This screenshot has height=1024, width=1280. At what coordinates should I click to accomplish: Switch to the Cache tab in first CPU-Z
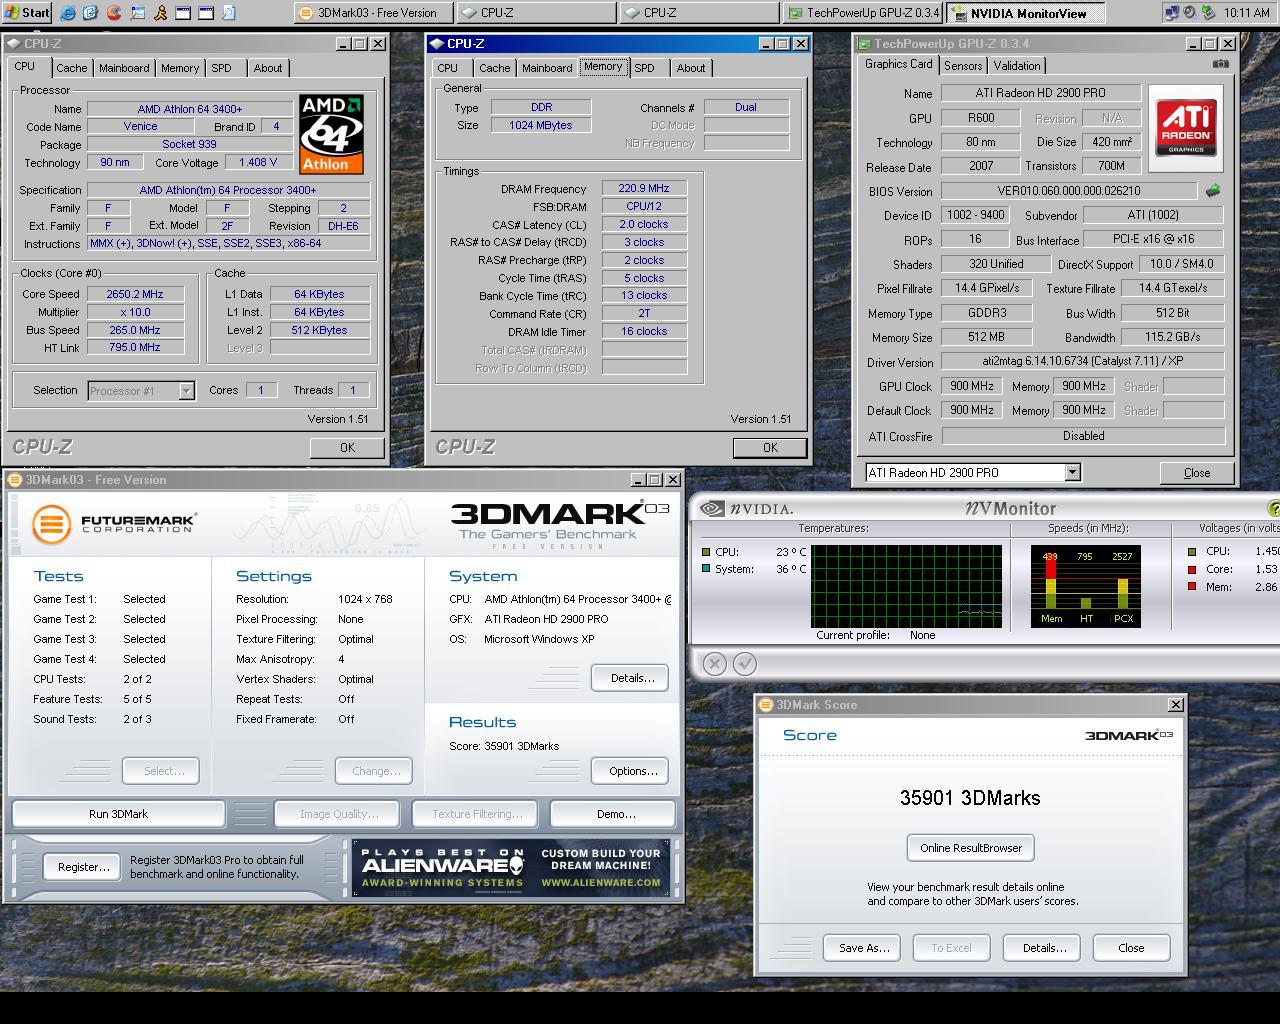(x=71, y=68)
